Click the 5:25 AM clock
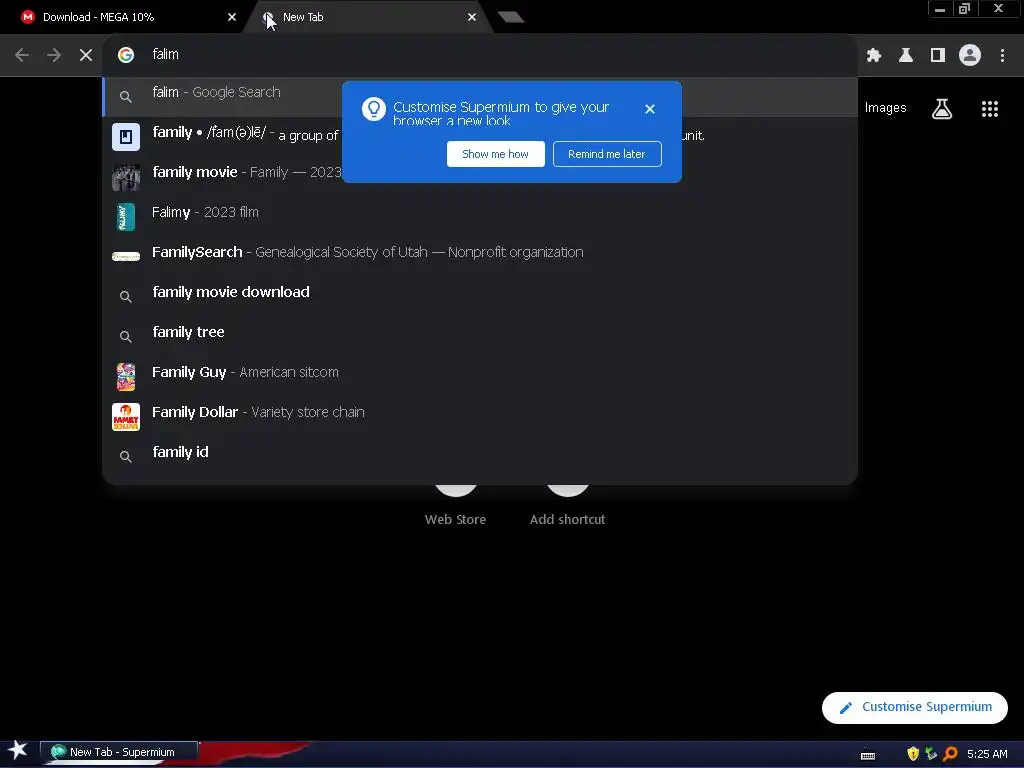This screenshot has height=768, width=1024. point(987,754)
